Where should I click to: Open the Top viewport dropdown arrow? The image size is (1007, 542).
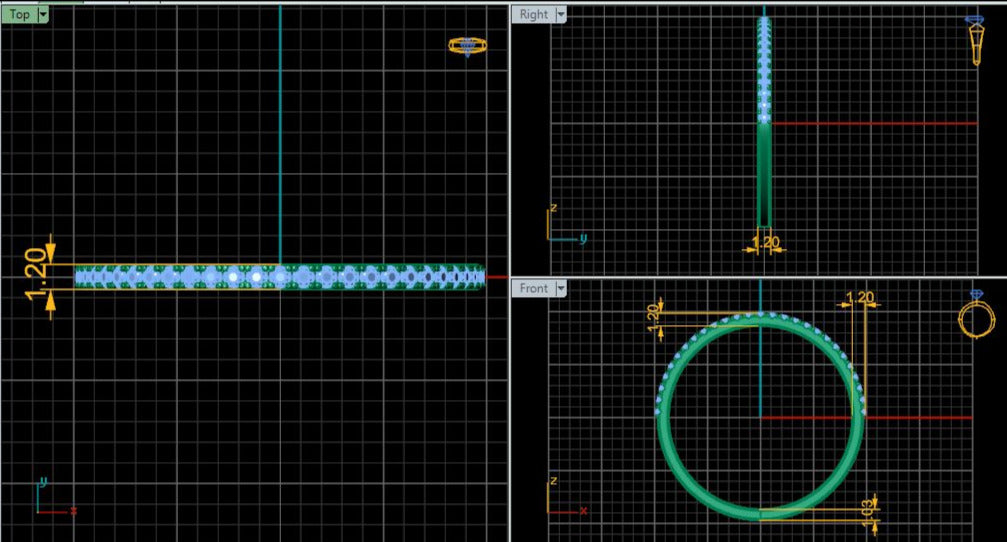43,14
